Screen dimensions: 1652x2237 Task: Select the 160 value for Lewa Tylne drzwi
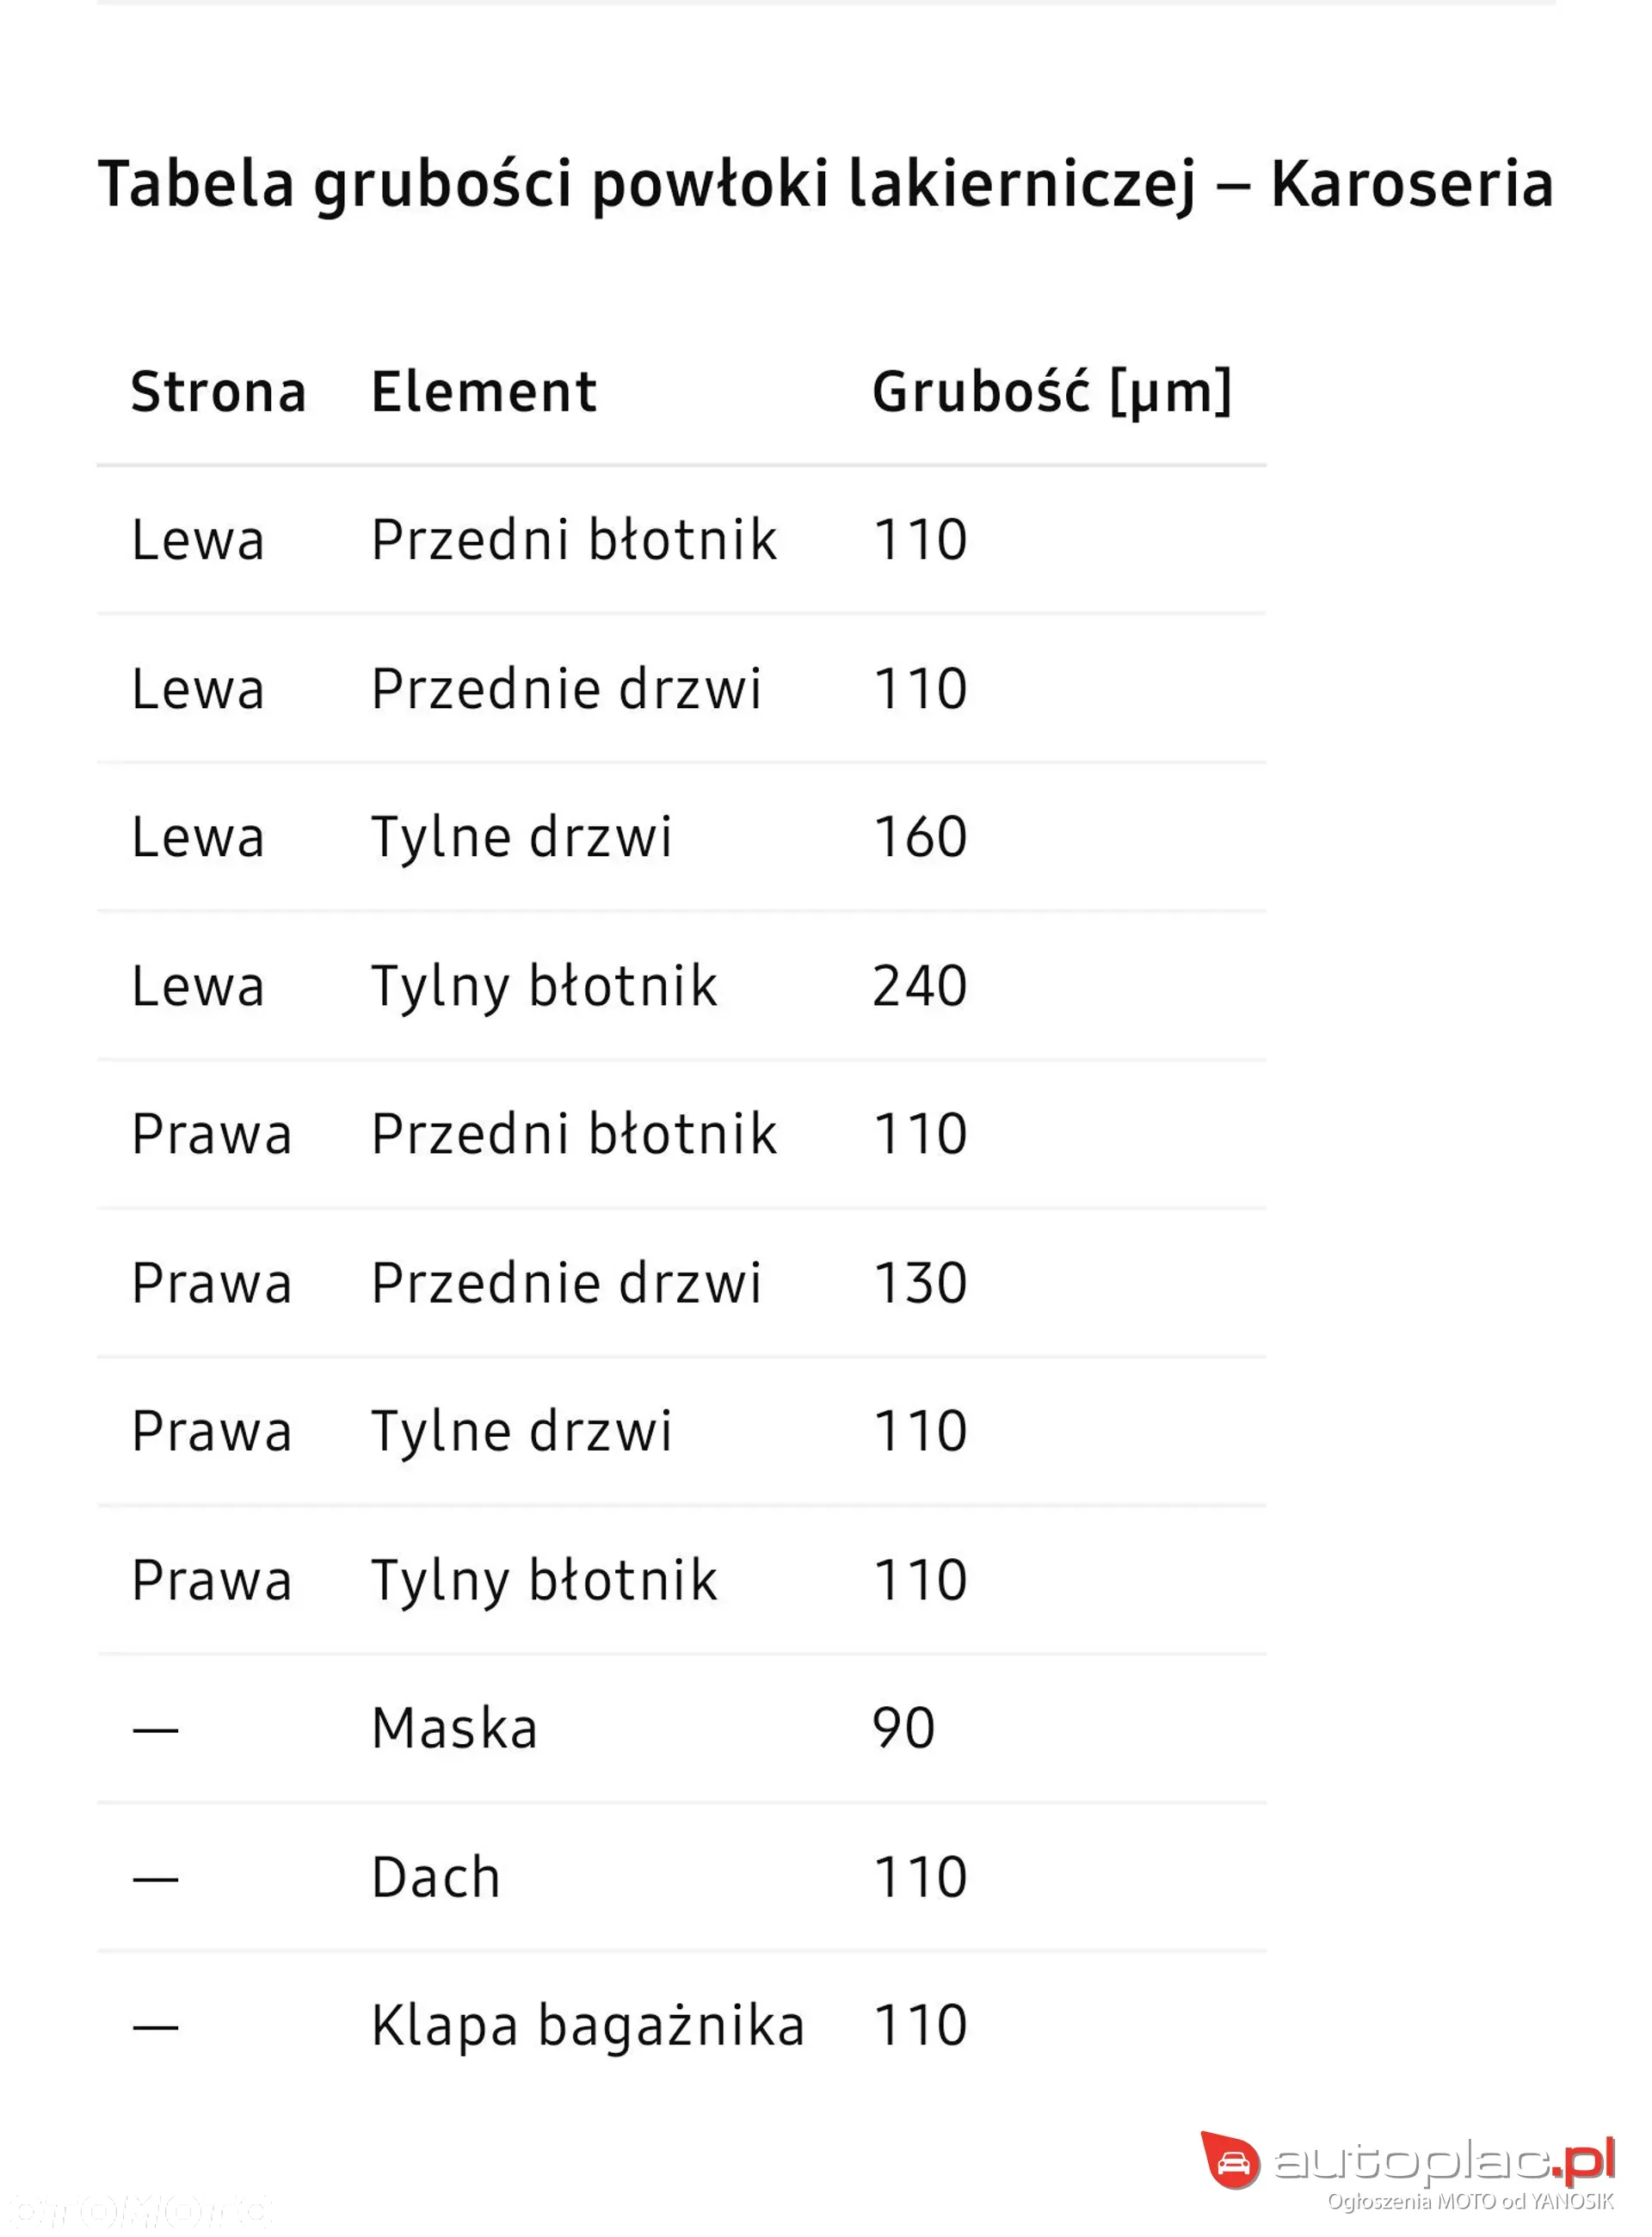920,837
